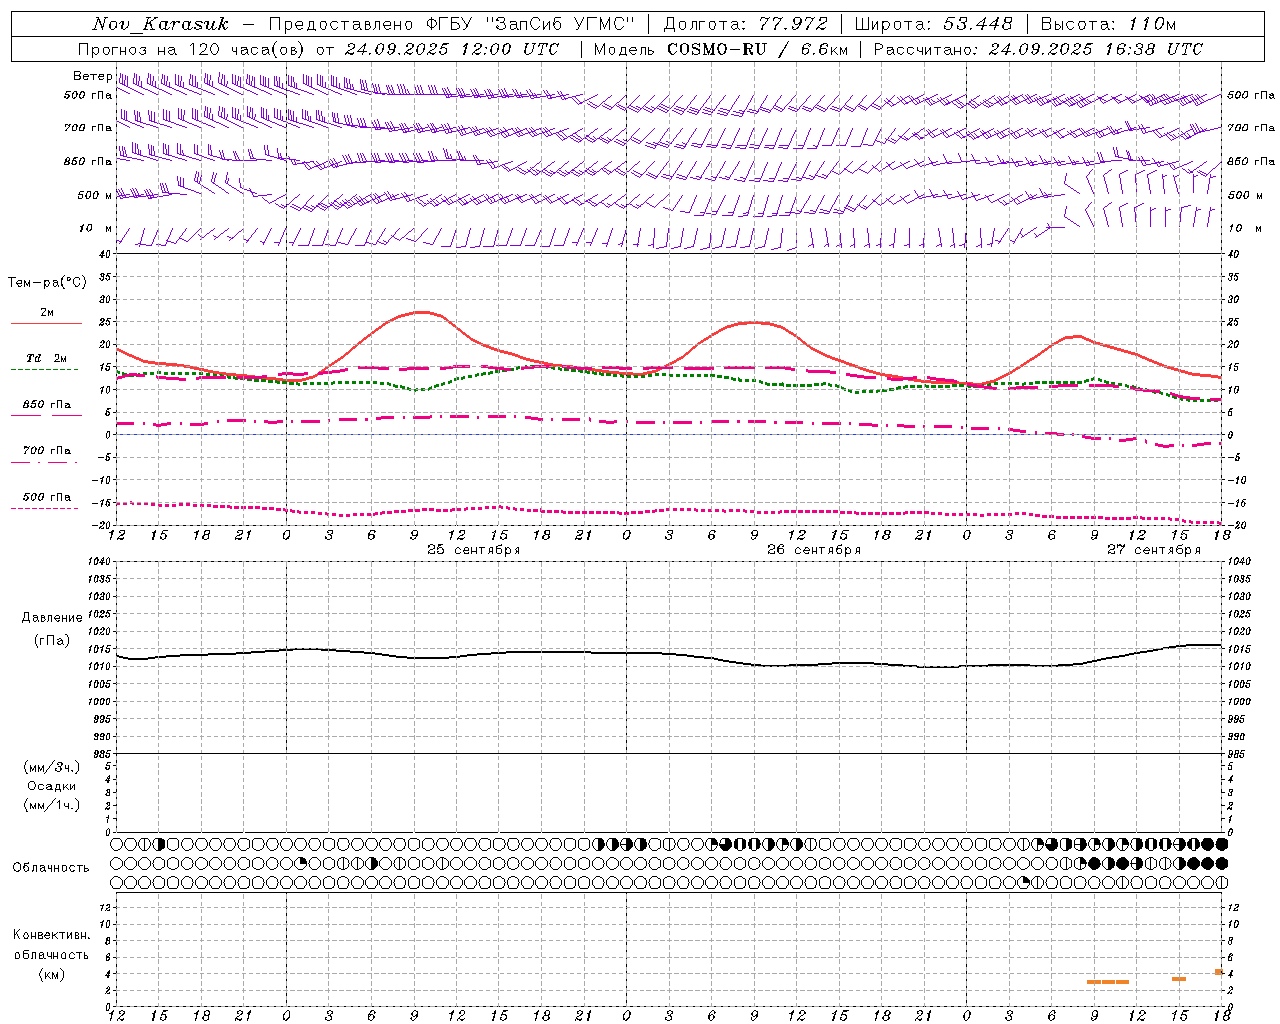The width and height of the screenshot is (1280, 1024).
Task: Click 'Прогноз на 120 часа(ов)' forecast text
Action: [192, 49]
